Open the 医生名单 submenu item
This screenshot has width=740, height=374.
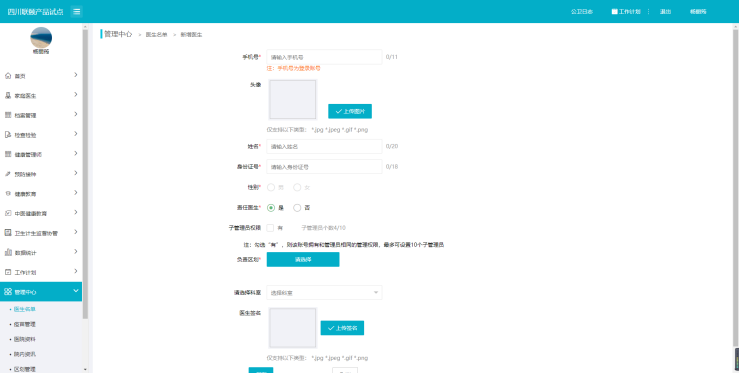(25, 309)
